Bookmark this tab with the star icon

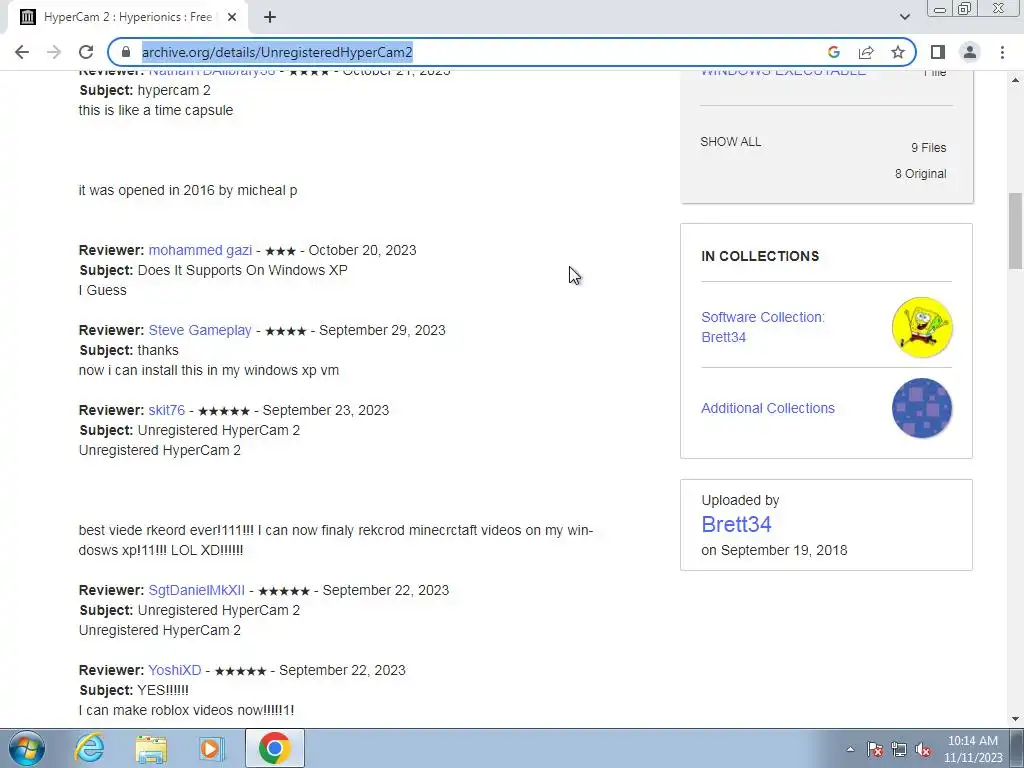(898, 52)
